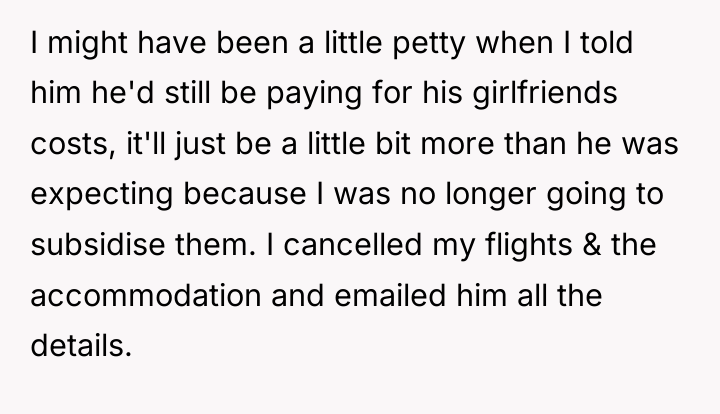Select the word "emailed"
This screenshot has width=720, height=414.
(x=390, y=295)
